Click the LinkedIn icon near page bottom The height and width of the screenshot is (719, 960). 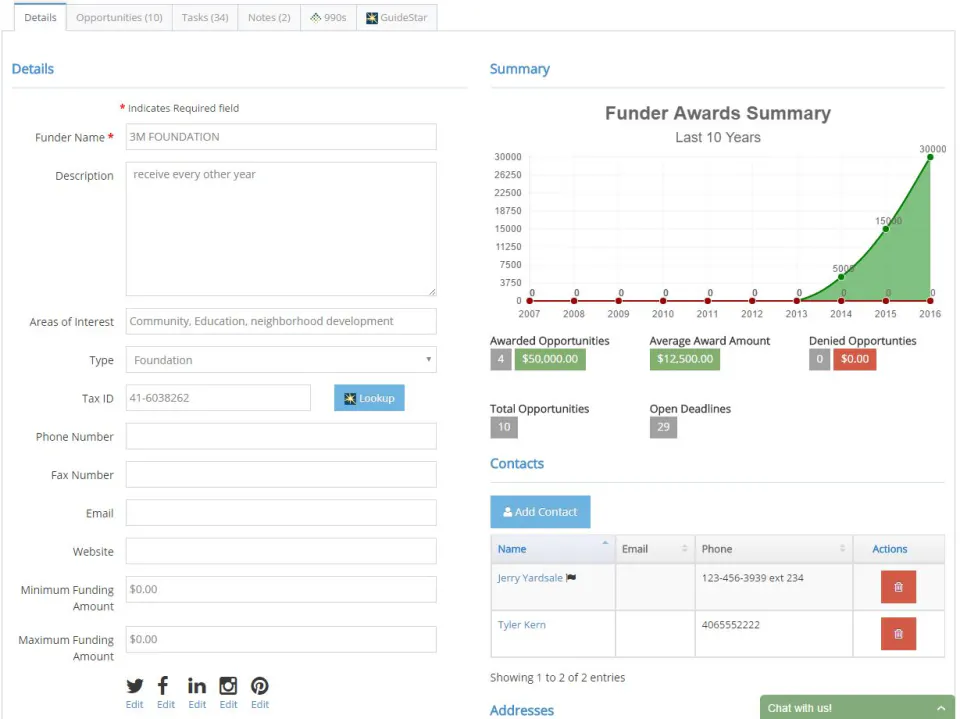pyautogui.click(x=196, y=686)
